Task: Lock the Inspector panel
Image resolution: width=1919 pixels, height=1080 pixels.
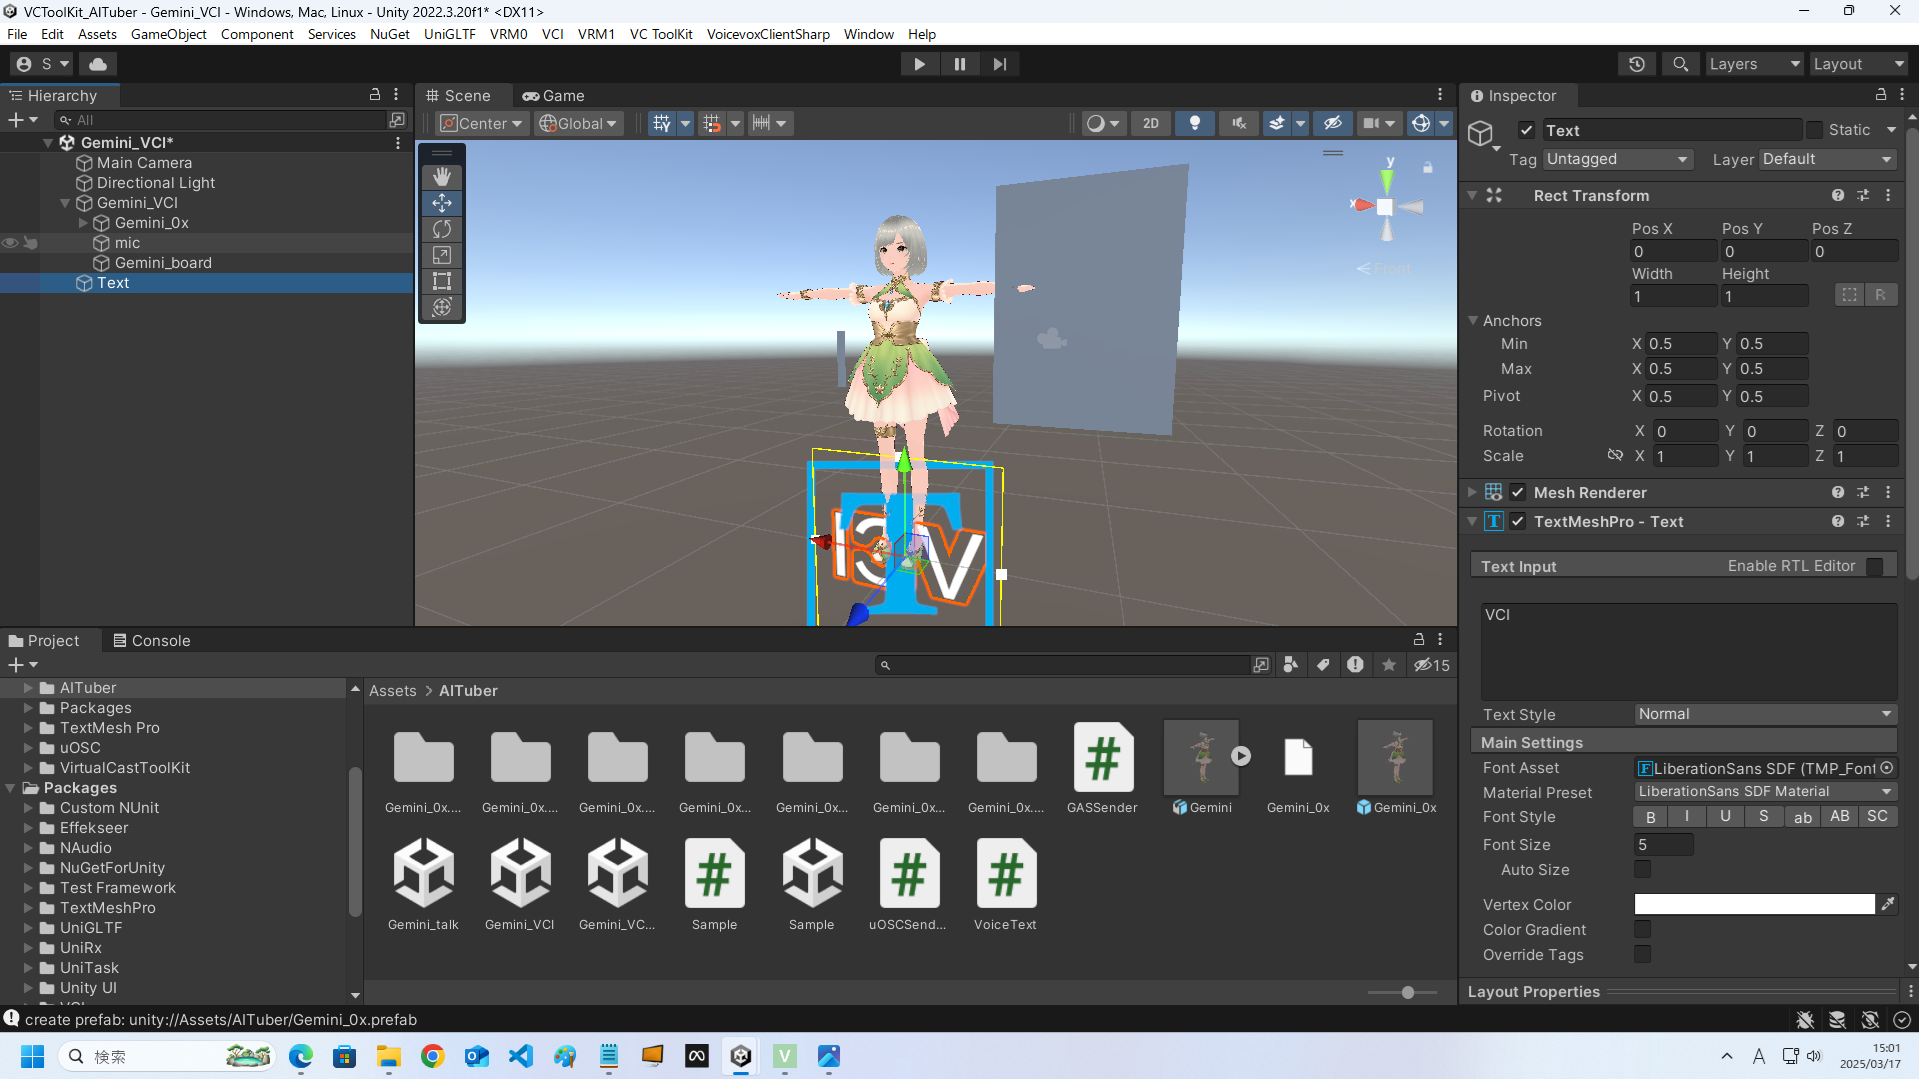Action: point(1880,95)
